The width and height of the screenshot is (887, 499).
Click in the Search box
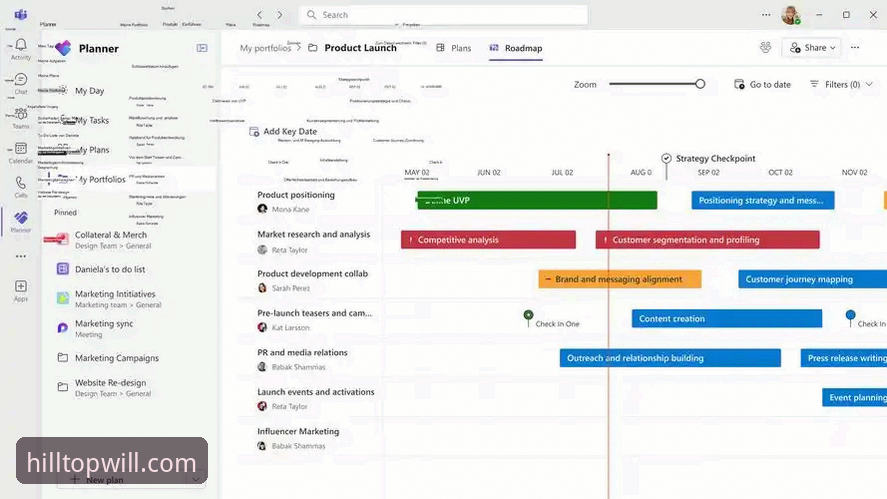click(443, 15)
